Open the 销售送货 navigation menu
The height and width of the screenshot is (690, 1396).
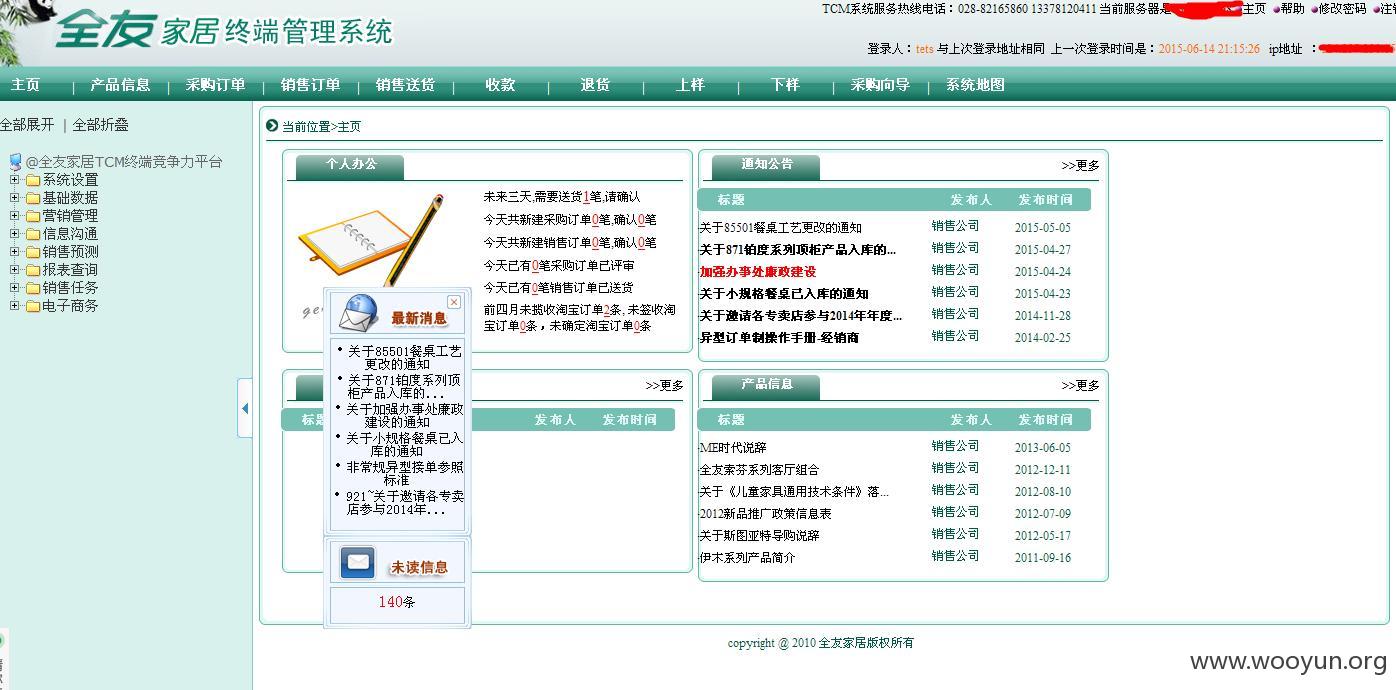[405, 85]
